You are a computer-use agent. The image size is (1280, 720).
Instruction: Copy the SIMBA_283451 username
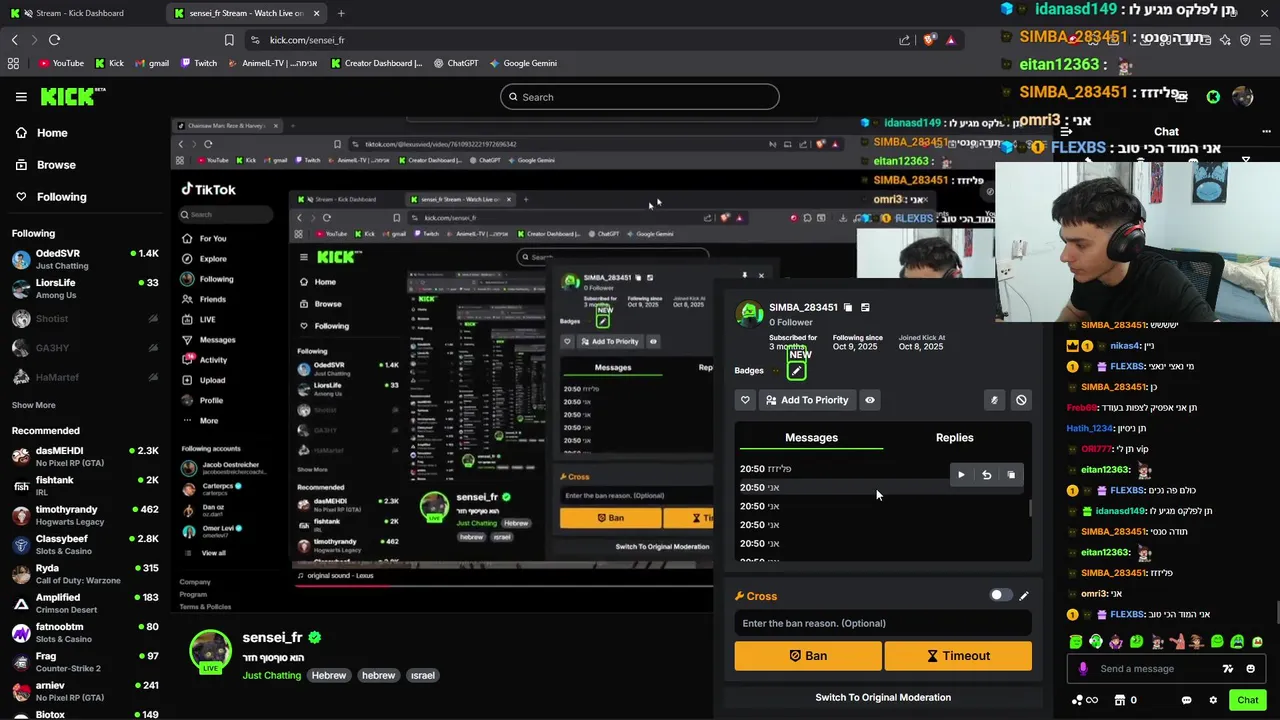(x=848, y=307)
